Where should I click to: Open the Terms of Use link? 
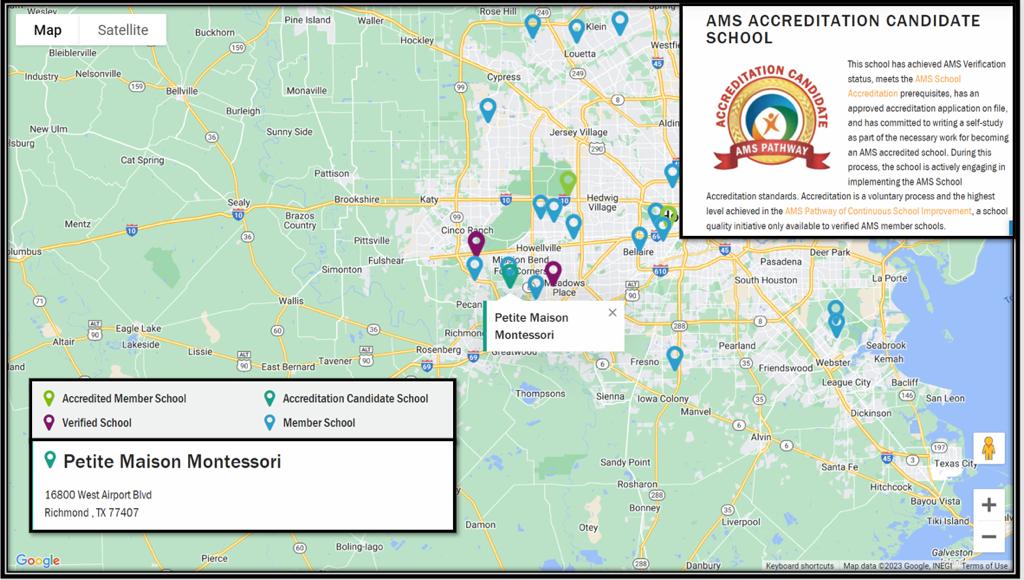point(984,566)
